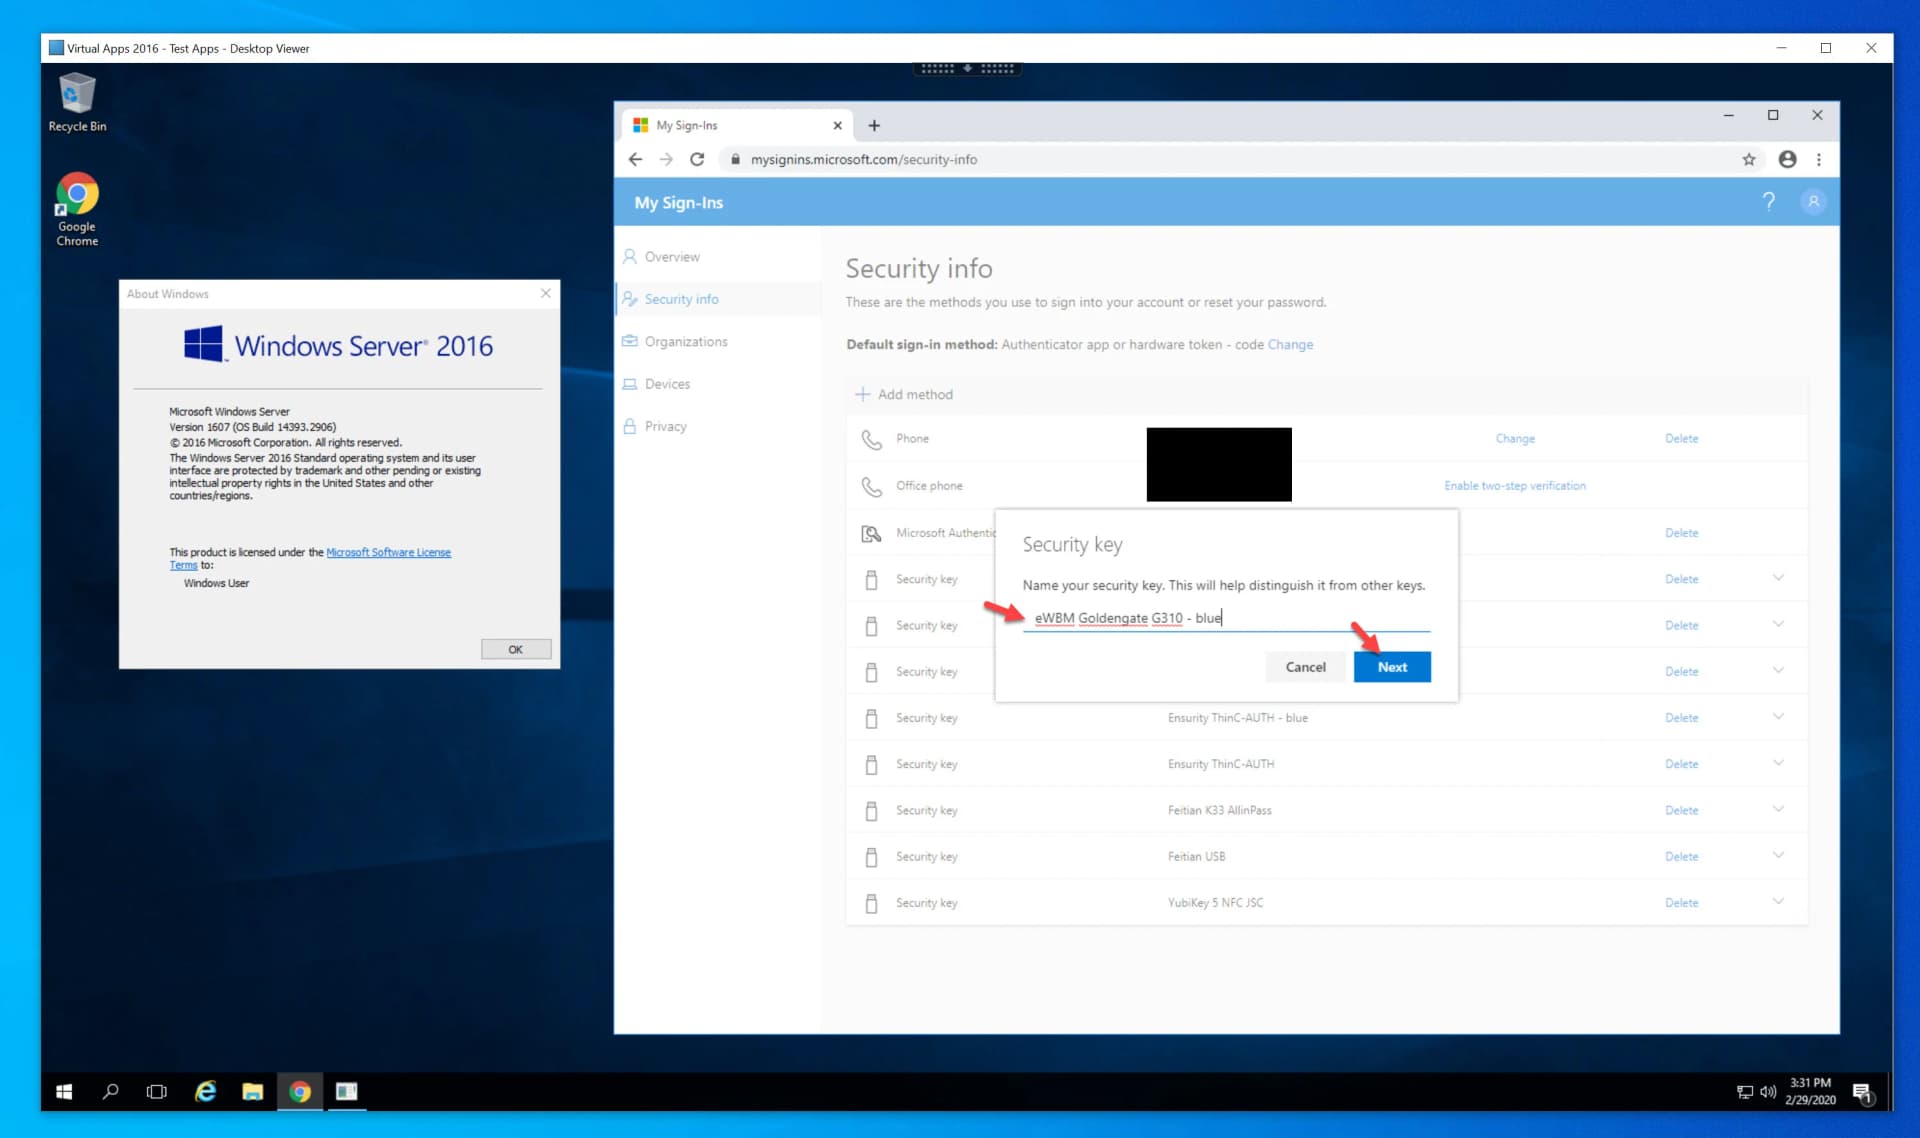1920x1138 pixels.
Task: Open File Explorer from taskbar
Action: point(252,1091)
